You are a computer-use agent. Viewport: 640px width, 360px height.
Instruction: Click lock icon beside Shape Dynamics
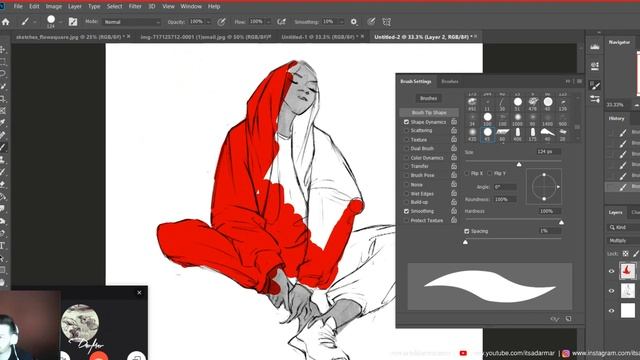click(x=453, y=122)
